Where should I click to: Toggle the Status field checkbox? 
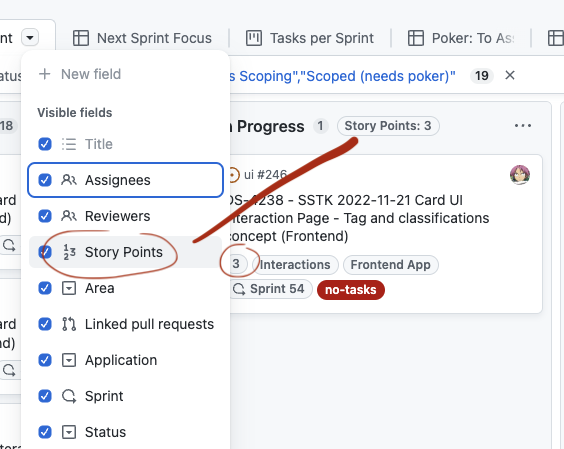[45, 432]
